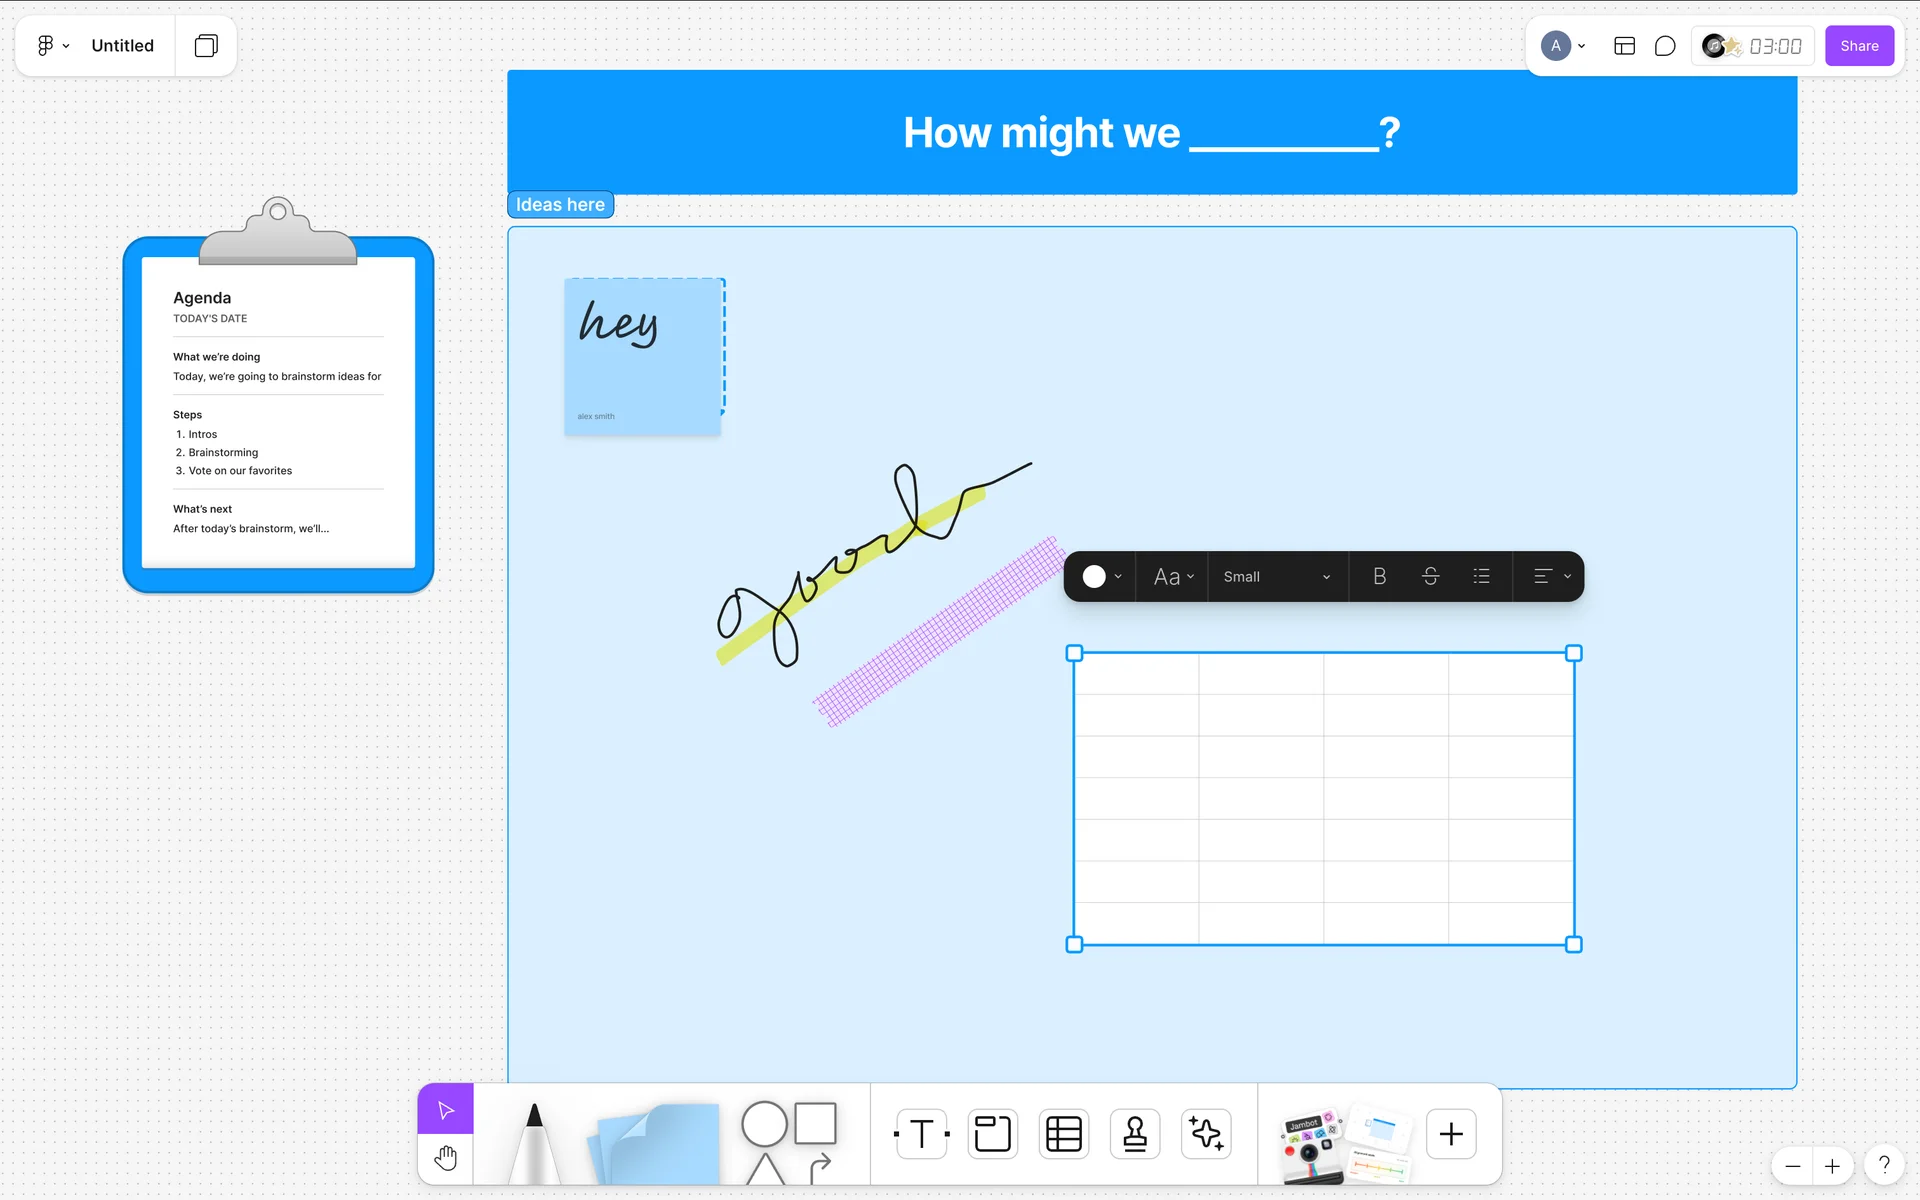Select the text tool
Screen dimensions: 1920x1200
921,1134
